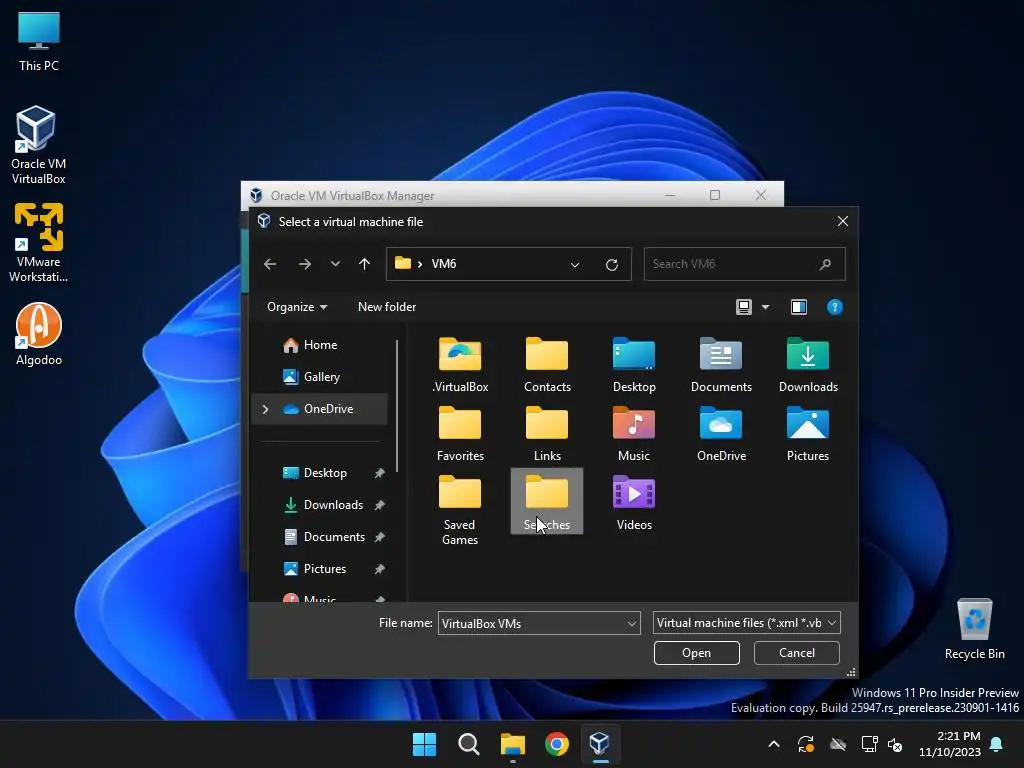Image resolution: width=1024 pixels, height=768 pixels.
Task: Refresh the VM6 folder view
Action: coord(611,264)
